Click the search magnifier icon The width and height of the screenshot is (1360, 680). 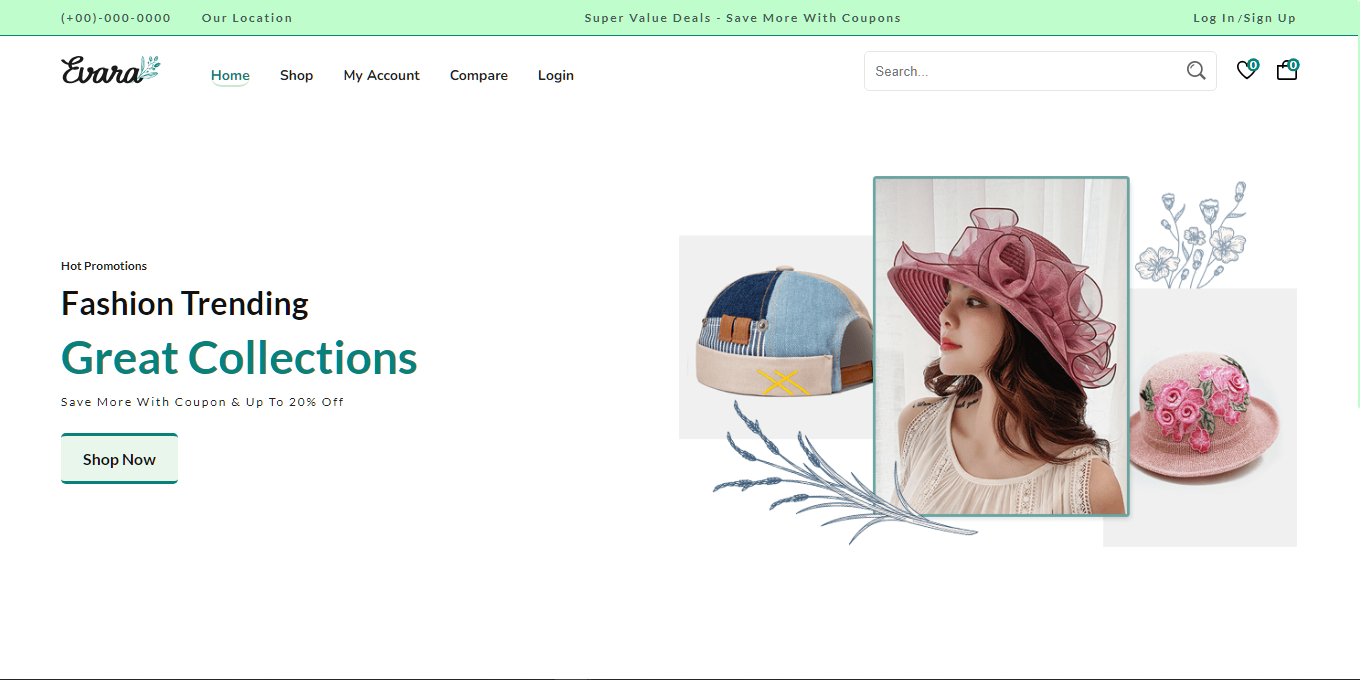point(1196,71)
